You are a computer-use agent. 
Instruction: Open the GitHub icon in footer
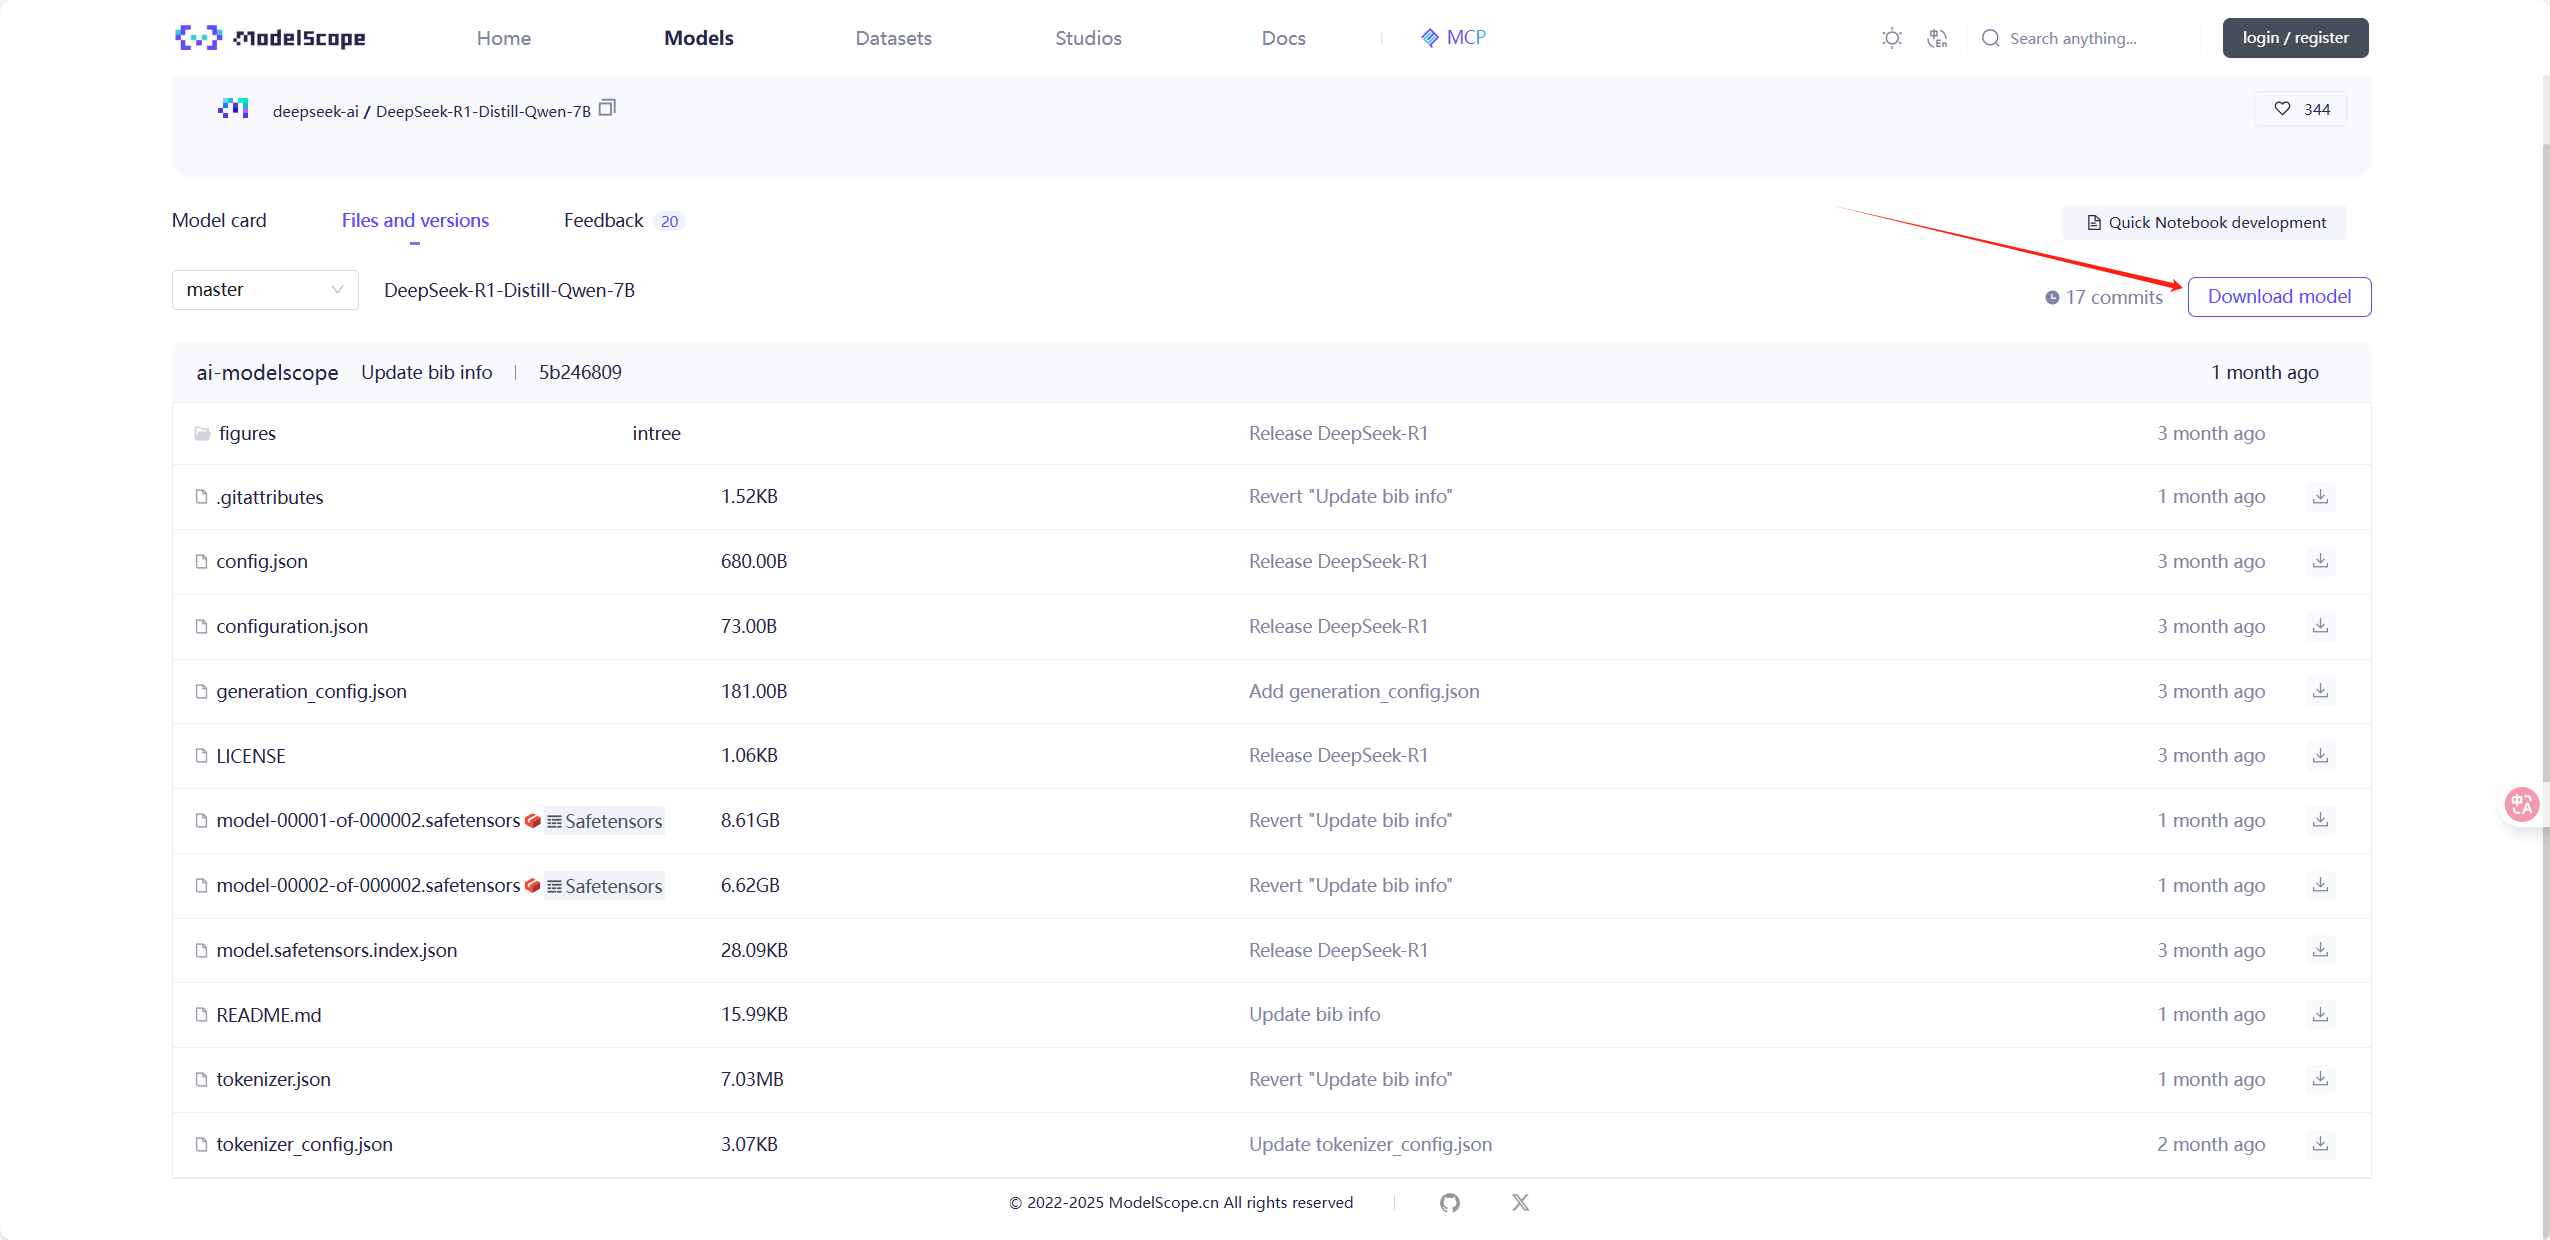pyautogui.click(x=1449, y=1202)
